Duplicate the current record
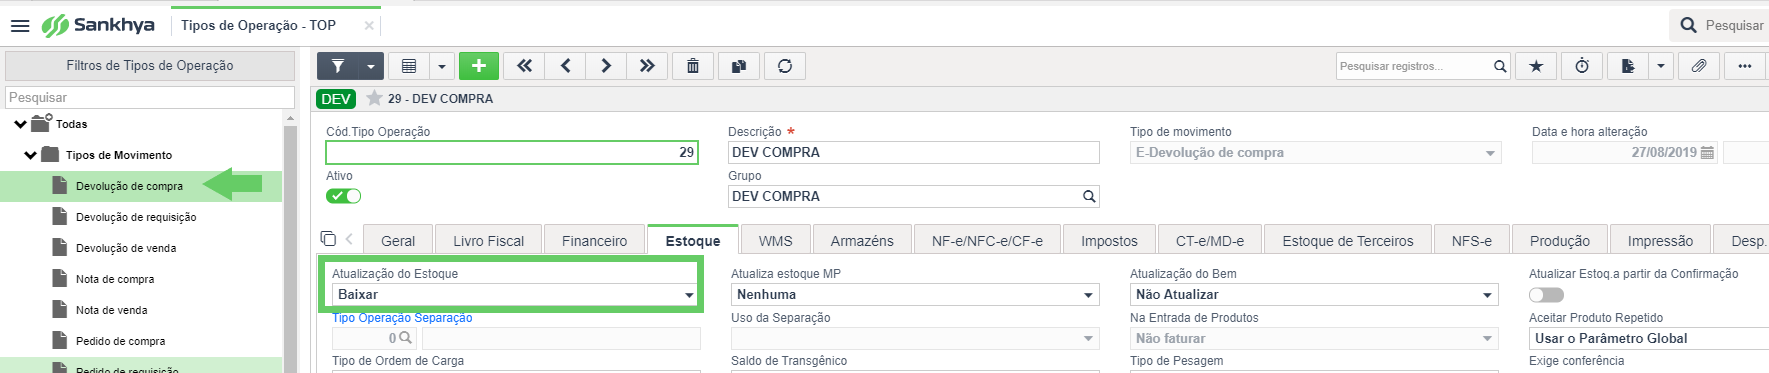The width and height of the screenshot is (1769, 373). coord(739,66)
